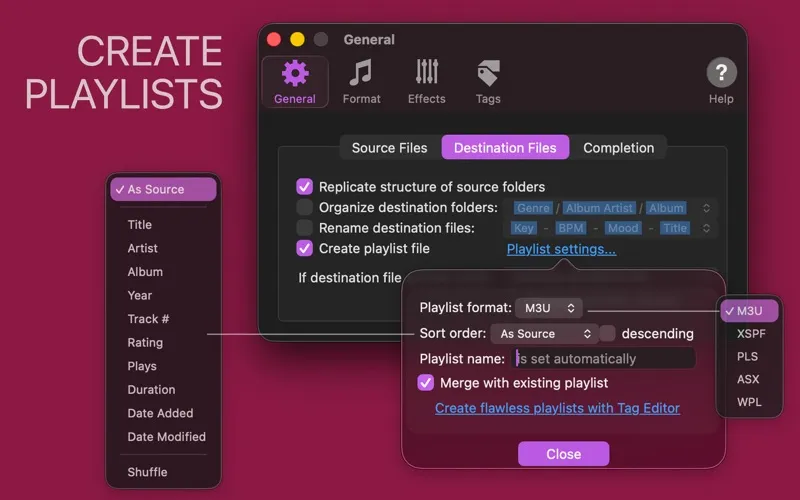The height and width of the screenshot is (500, 800).
Task: Open Playlist settings link
Action: 561,249
